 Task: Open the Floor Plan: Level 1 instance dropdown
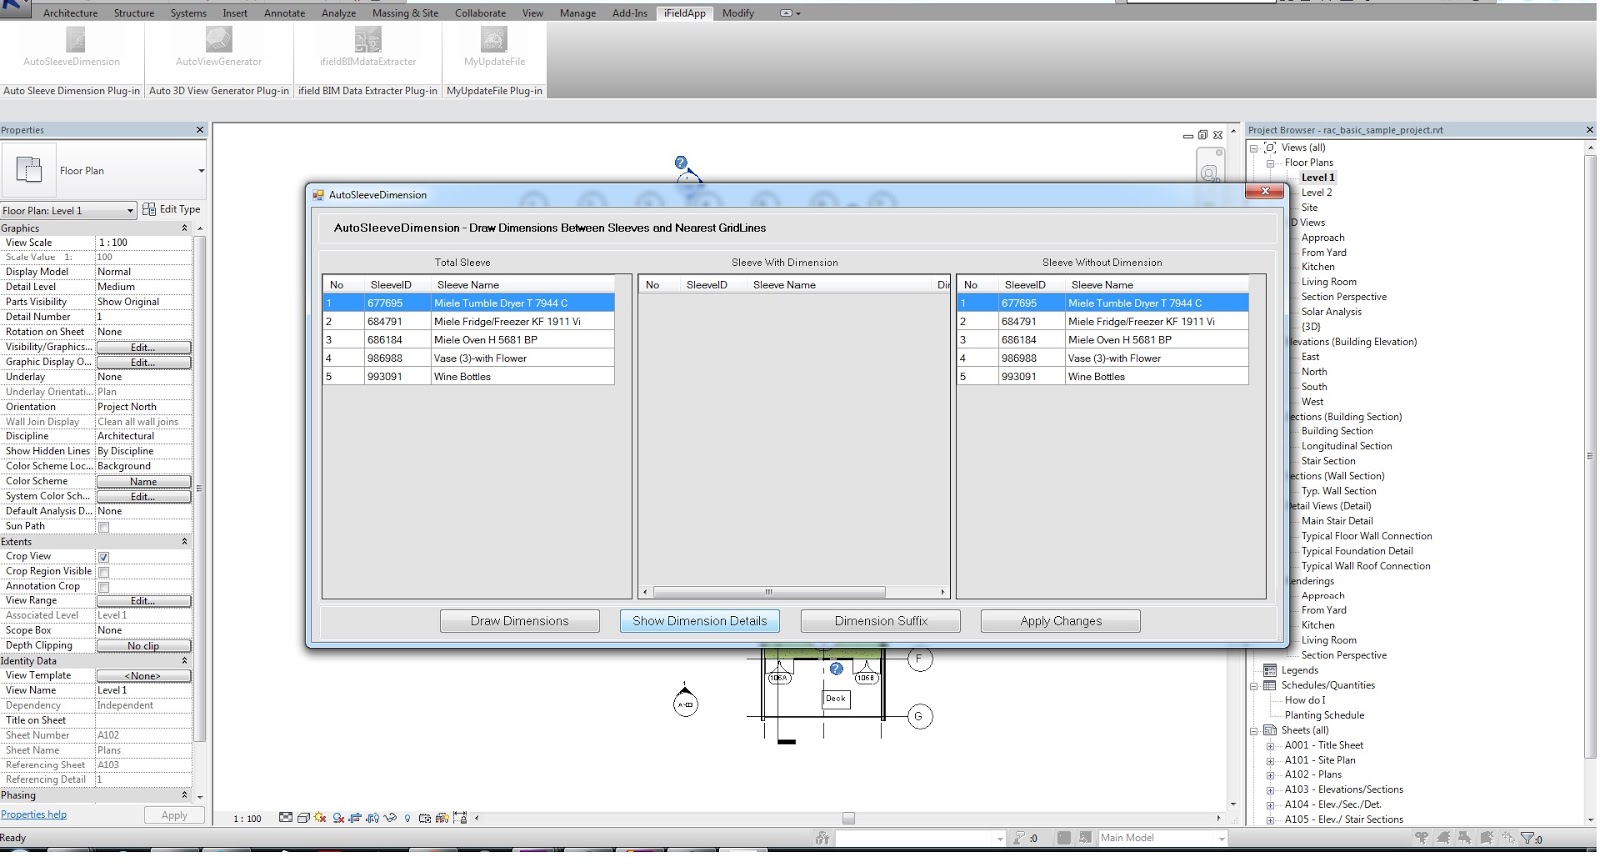pos(130,210)
